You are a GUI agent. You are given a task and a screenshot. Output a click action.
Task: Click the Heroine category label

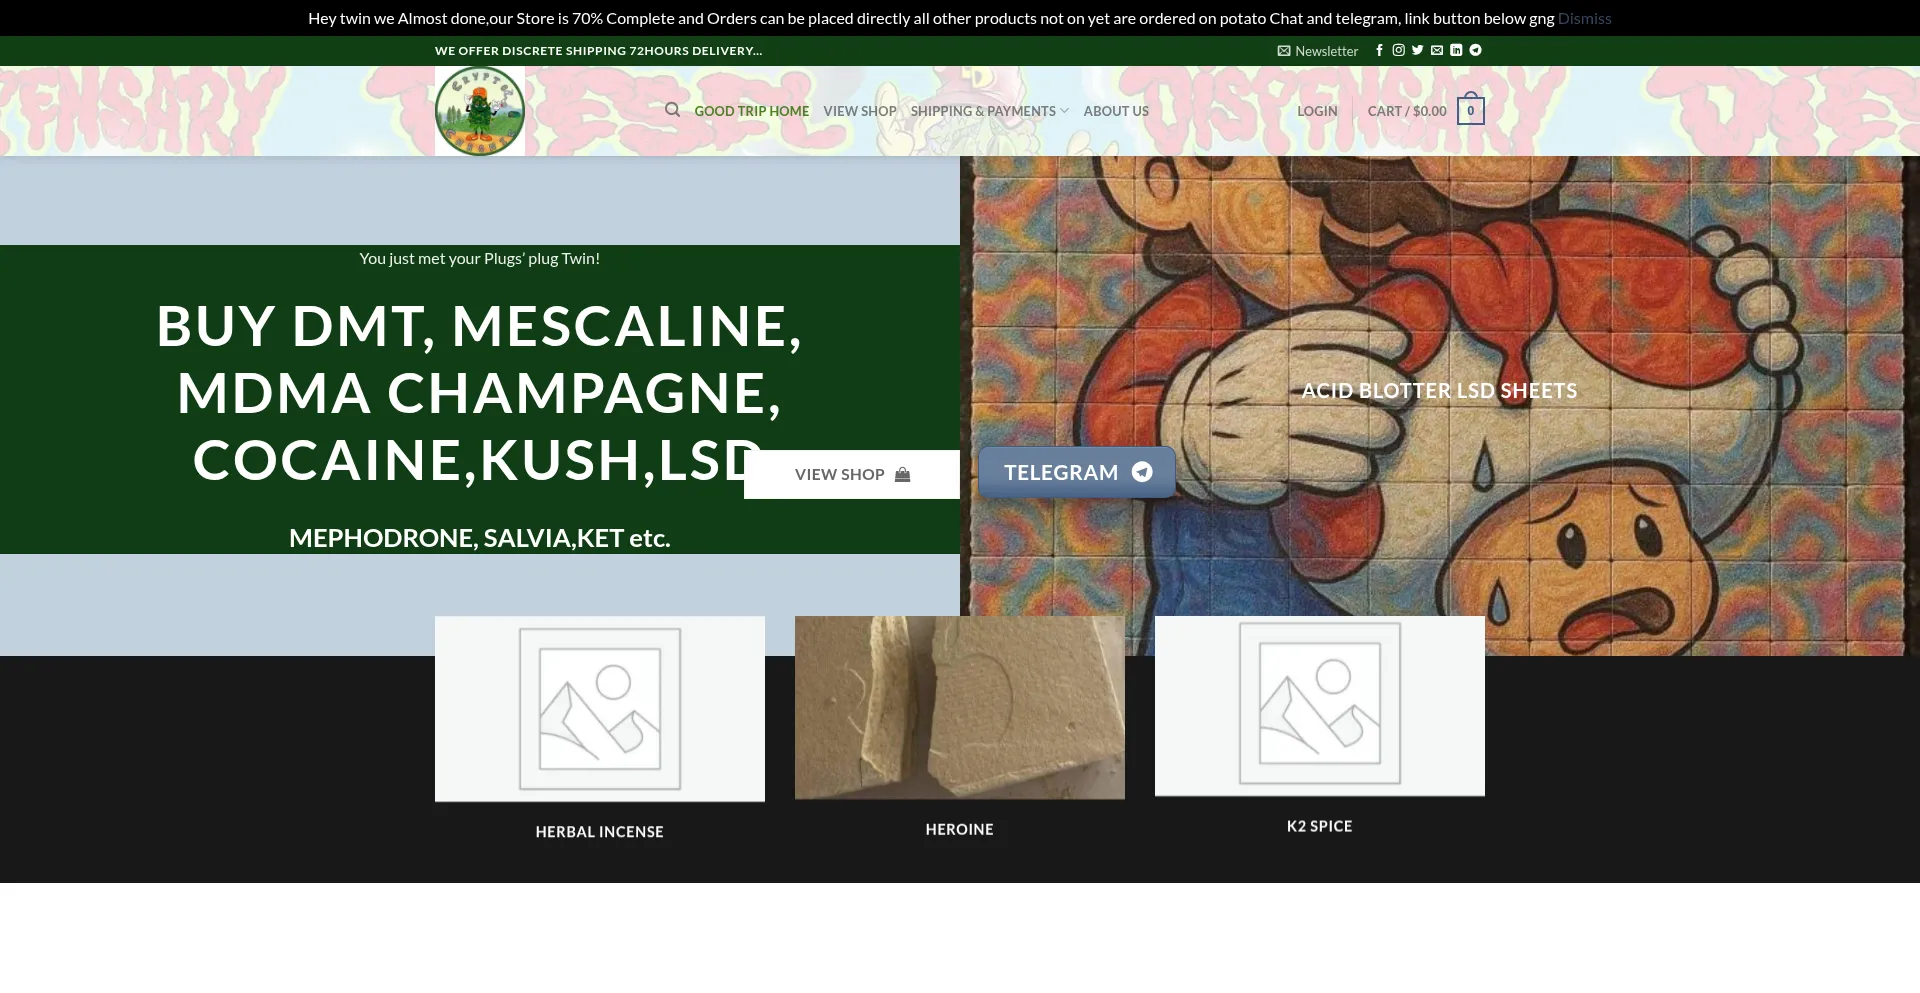960,830
